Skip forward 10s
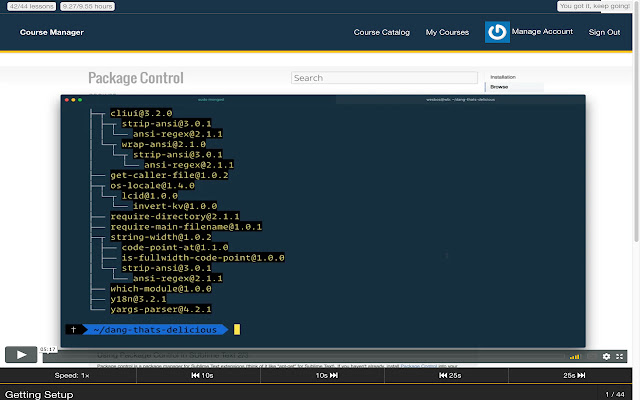Viewport: 640px width, 400px height. pos(327,376)
